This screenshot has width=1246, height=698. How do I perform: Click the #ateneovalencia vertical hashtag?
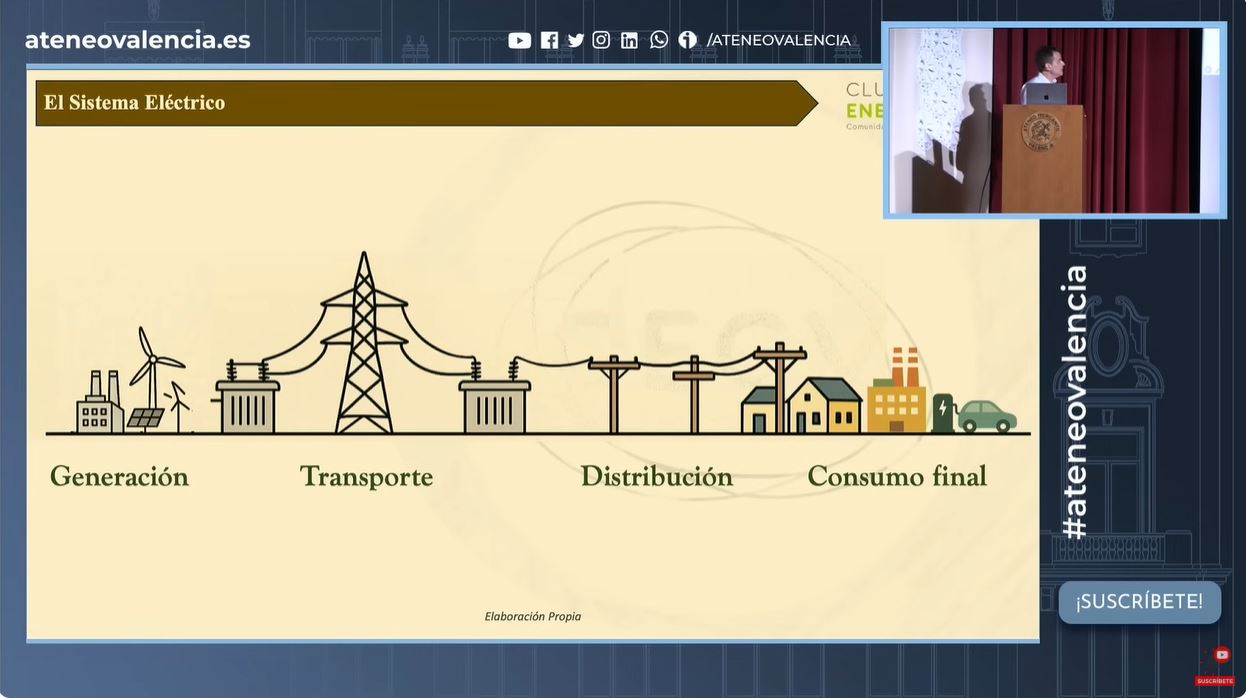tap(1075, 402)
